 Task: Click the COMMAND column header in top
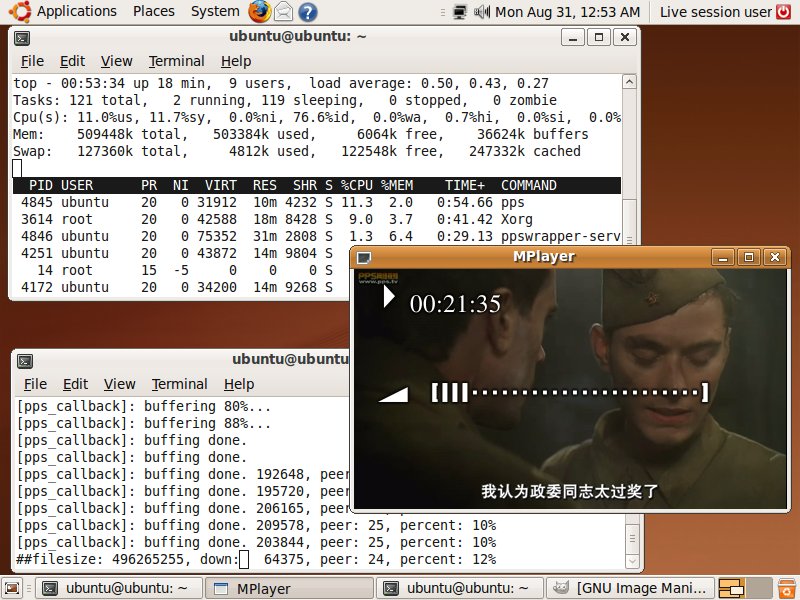(x=529, y=185)
